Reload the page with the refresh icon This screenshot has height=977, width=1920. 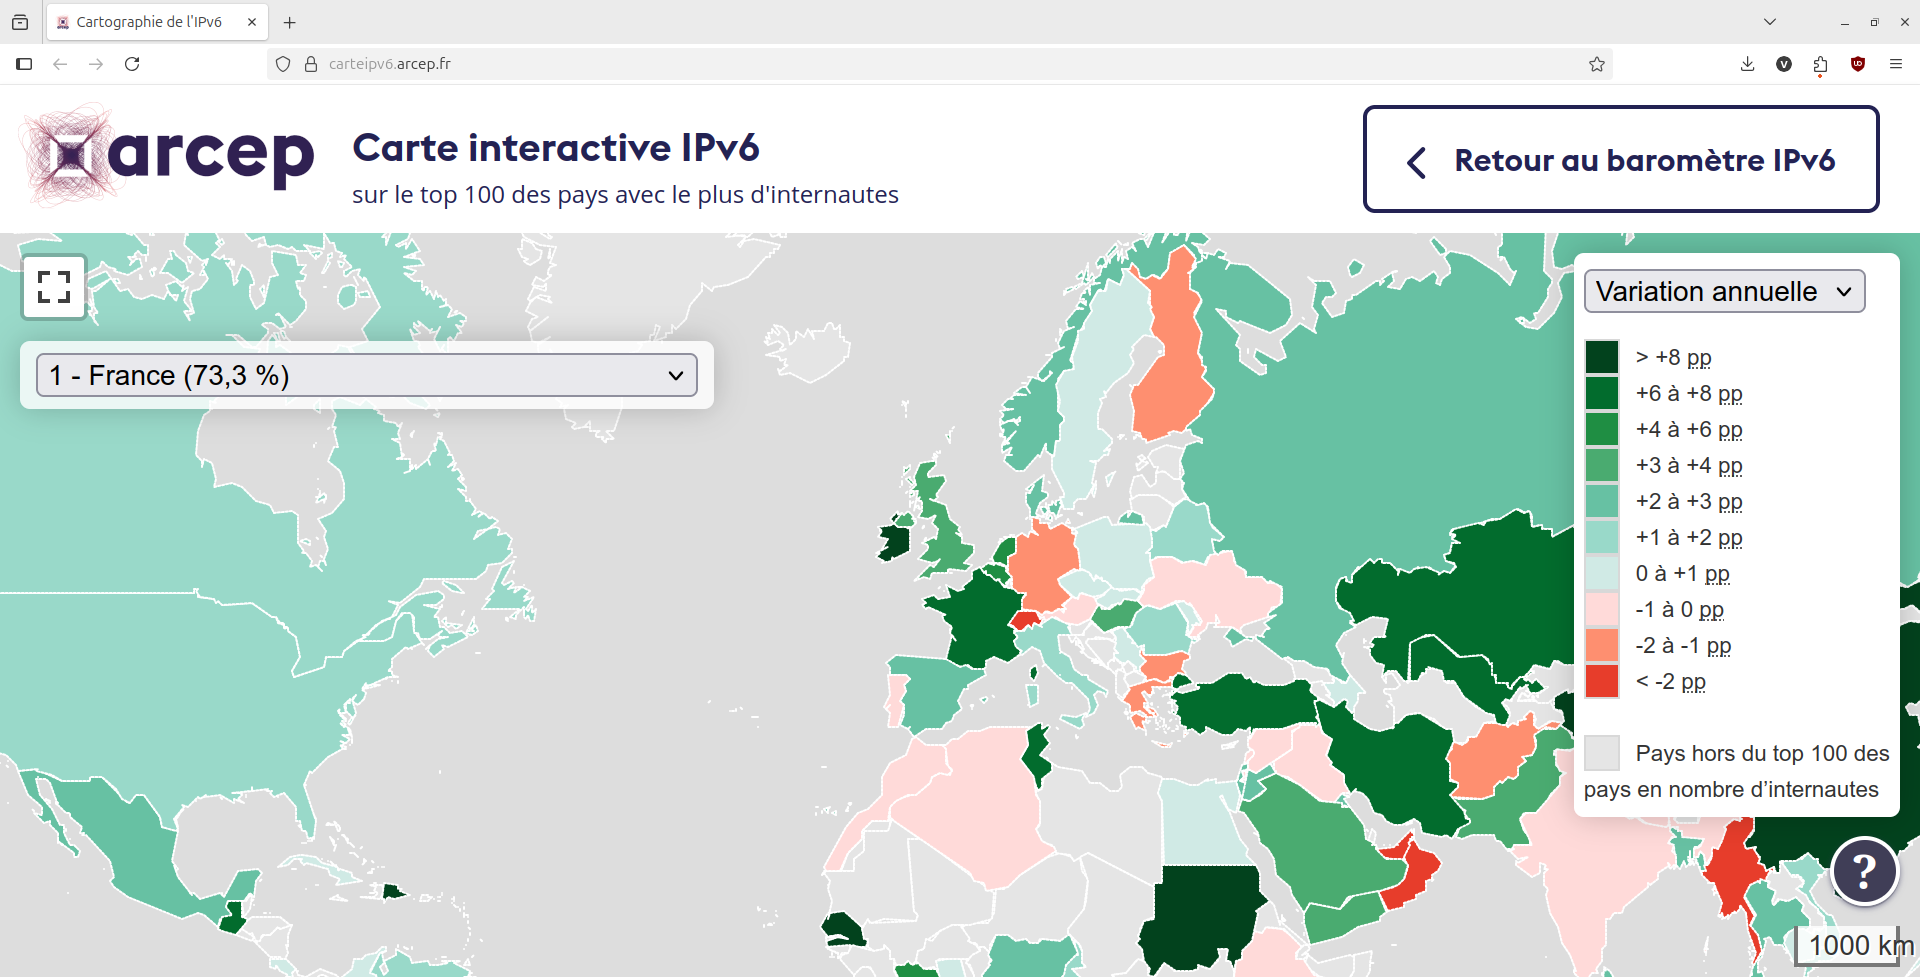point(132,63)
